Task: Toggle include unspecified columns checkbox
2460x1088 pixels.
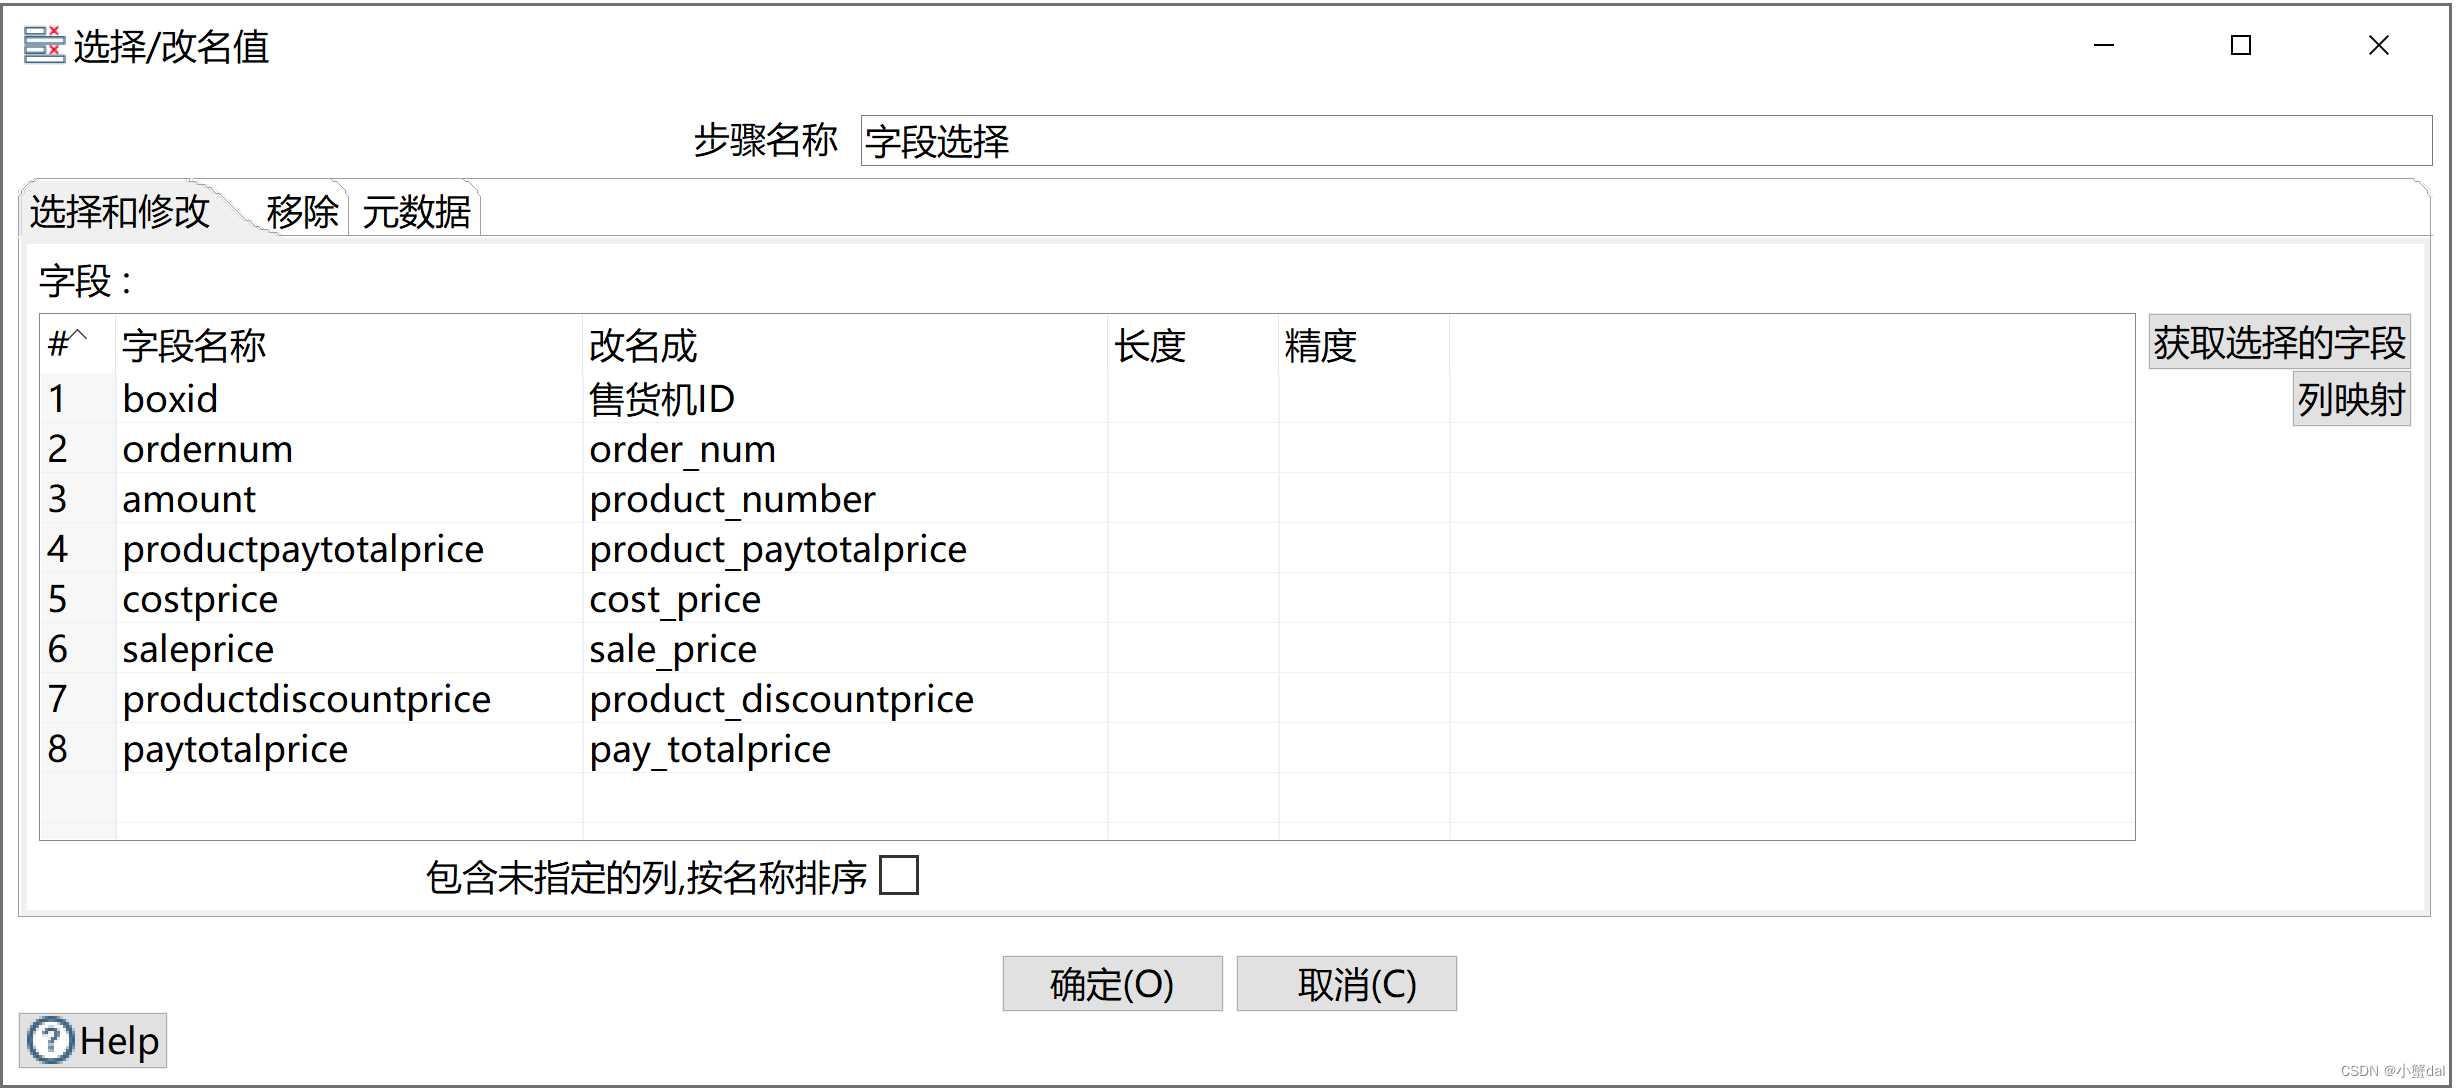Action: point(898,875)
